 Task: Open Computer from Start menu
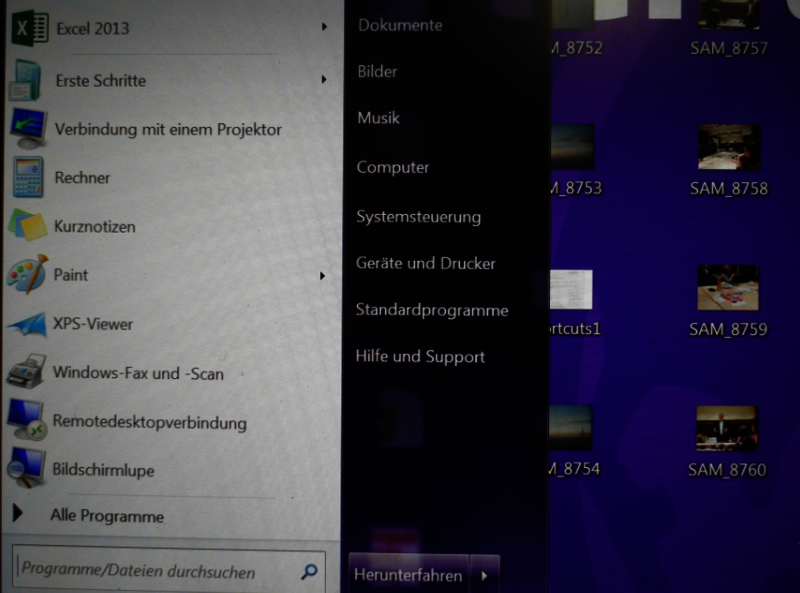pyautogui.click(x=392, y=167)
